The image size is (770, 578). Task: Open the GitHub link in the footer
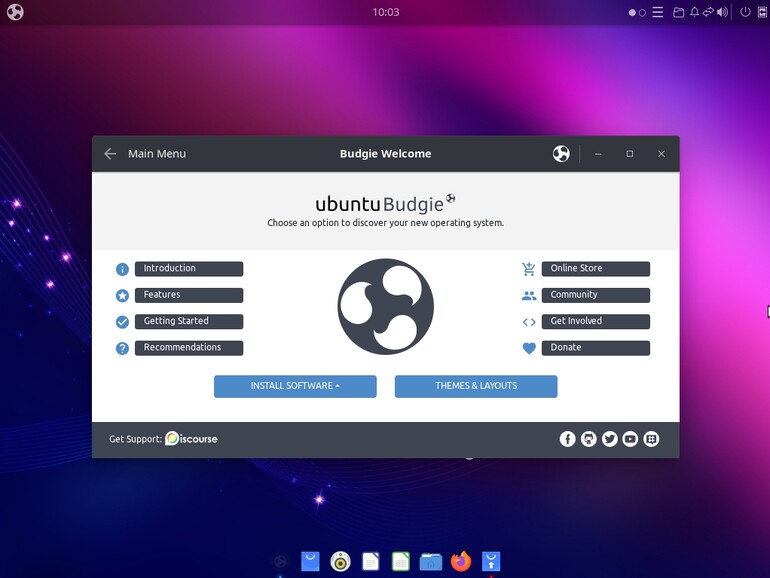click(x=588, y=439)
